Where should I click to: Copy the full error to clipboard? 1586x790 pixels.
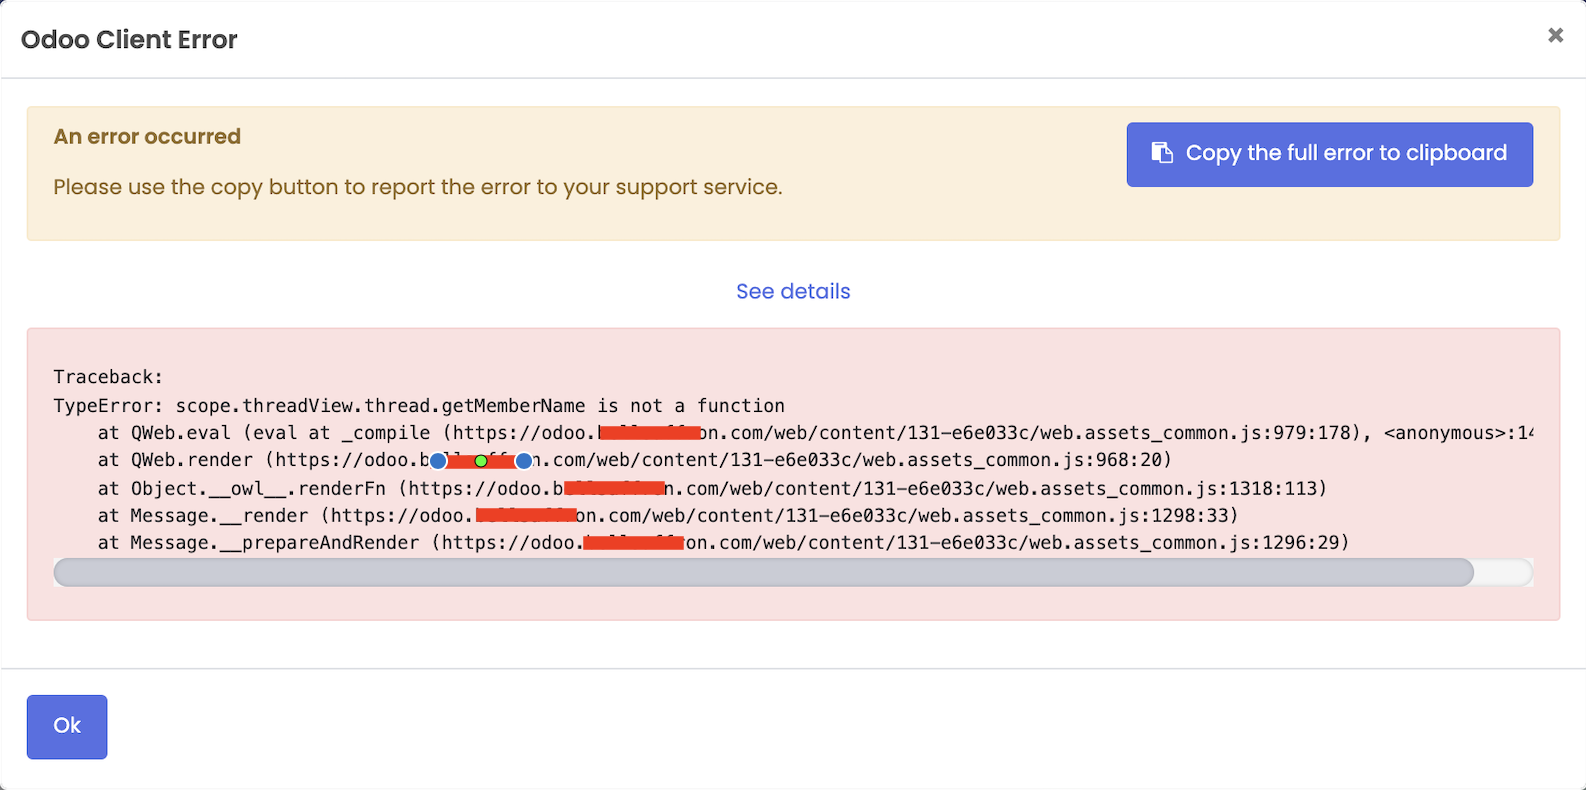point(1329,154)
